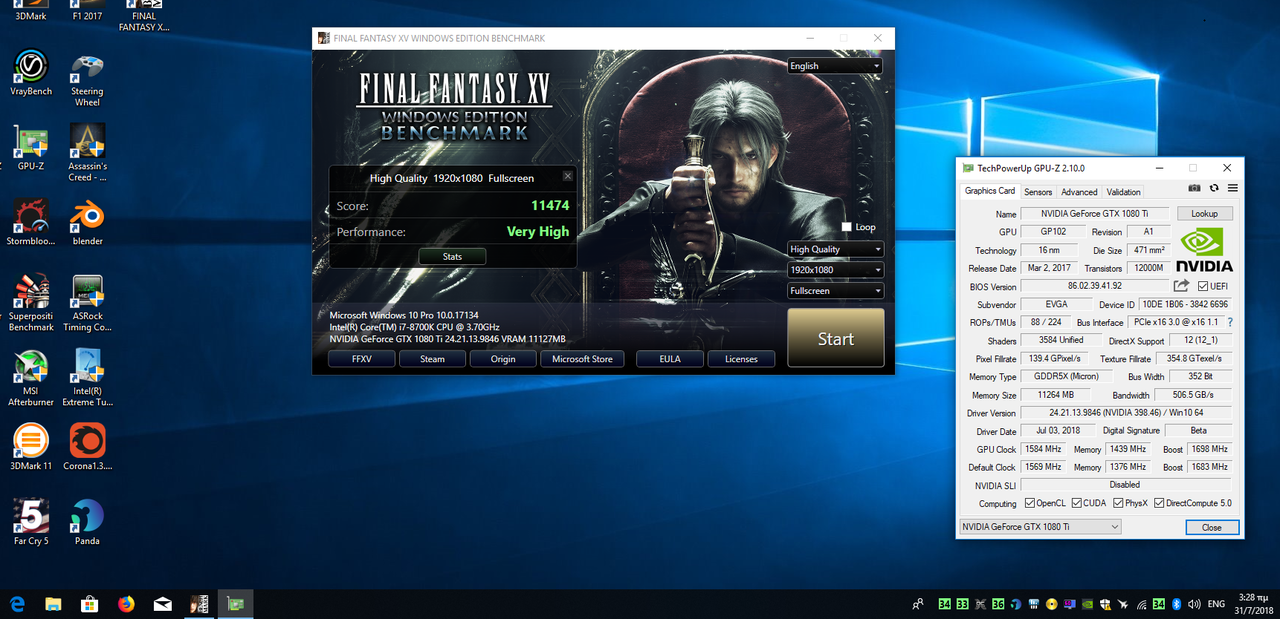The image size is (1280, 619).
Task: Open the VrayBench desktop shortcut
Action: (x=31, y=73)
